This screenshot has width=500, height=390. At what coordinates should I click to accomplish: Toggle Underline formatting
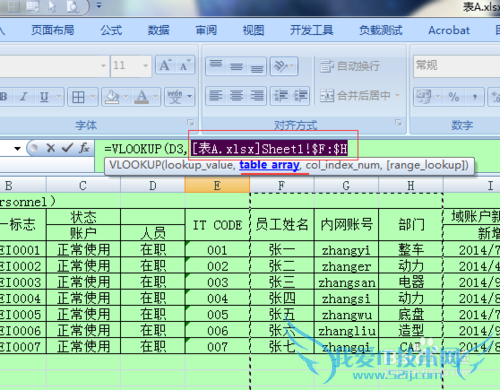pyautogui.click(x=44, y=97)
